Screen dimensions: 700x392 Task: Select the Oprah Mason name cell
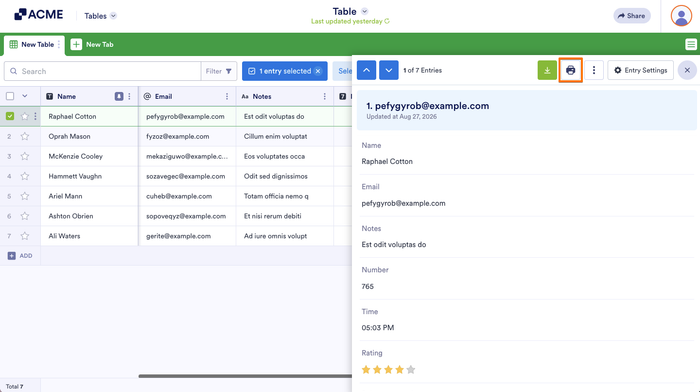[x=89, y=136]
